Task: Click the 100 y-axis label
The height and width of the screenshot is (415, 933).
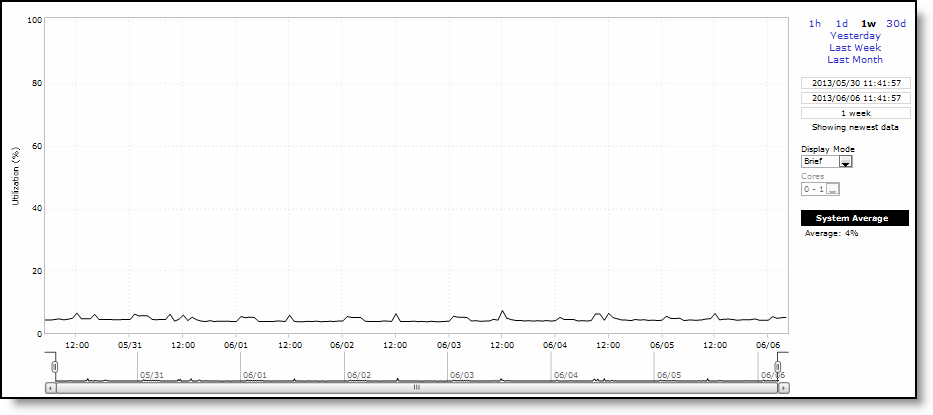Action: tap(34, 20)
